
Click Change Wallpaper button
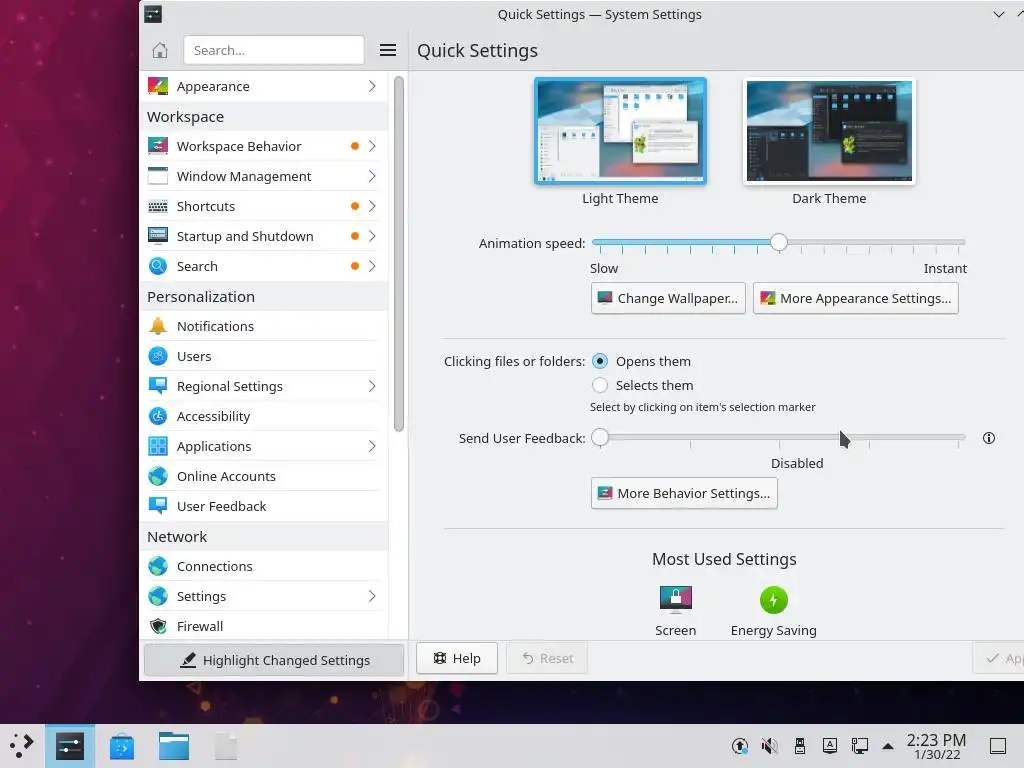point(667,298)
